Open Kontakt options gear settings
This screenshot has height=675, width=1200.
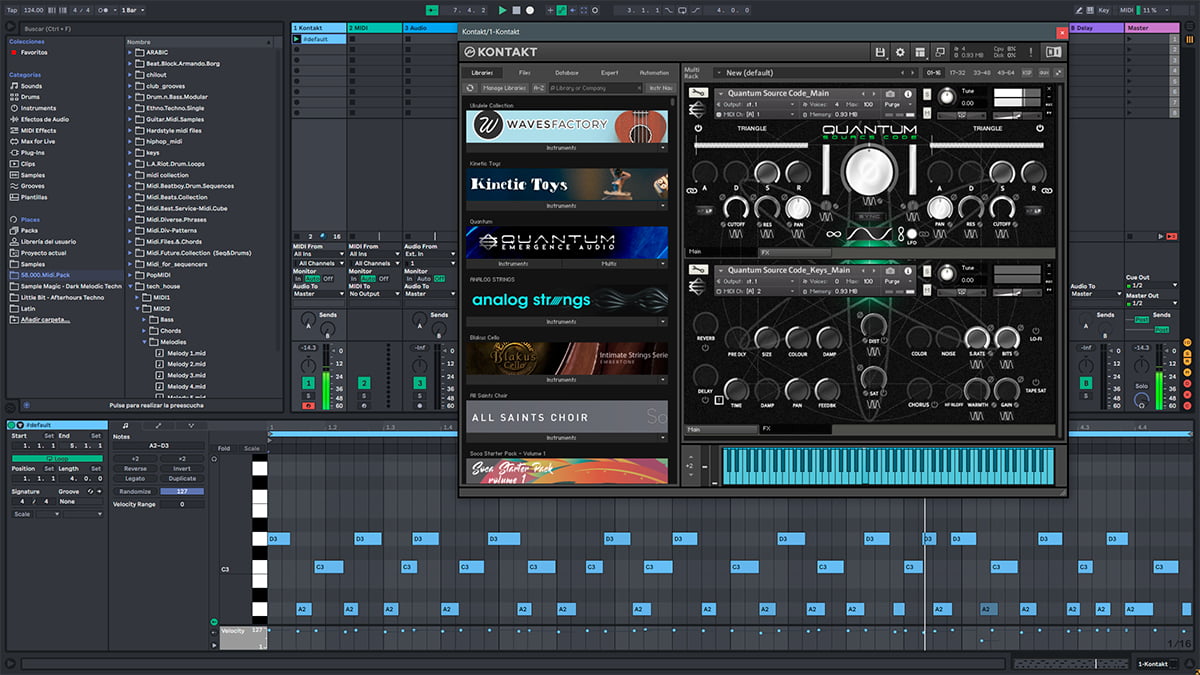click(900, 52)
